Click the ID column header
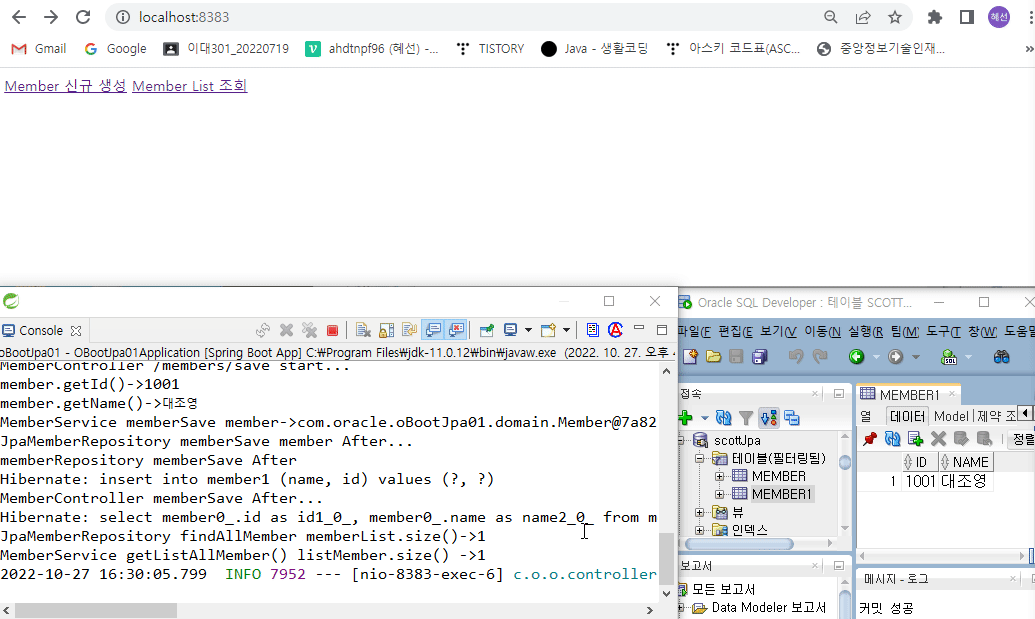 point(919,462)
